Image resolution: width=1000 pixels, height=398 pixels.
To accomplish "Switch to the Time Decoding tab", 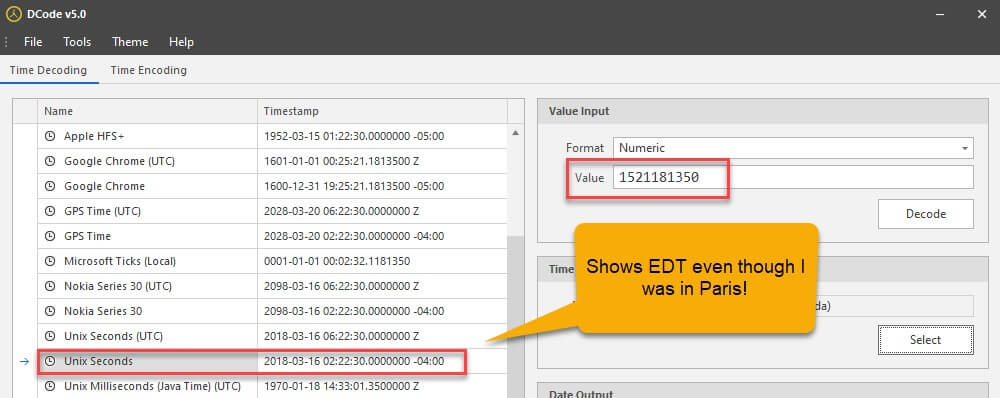I will [x=48, y=70].
